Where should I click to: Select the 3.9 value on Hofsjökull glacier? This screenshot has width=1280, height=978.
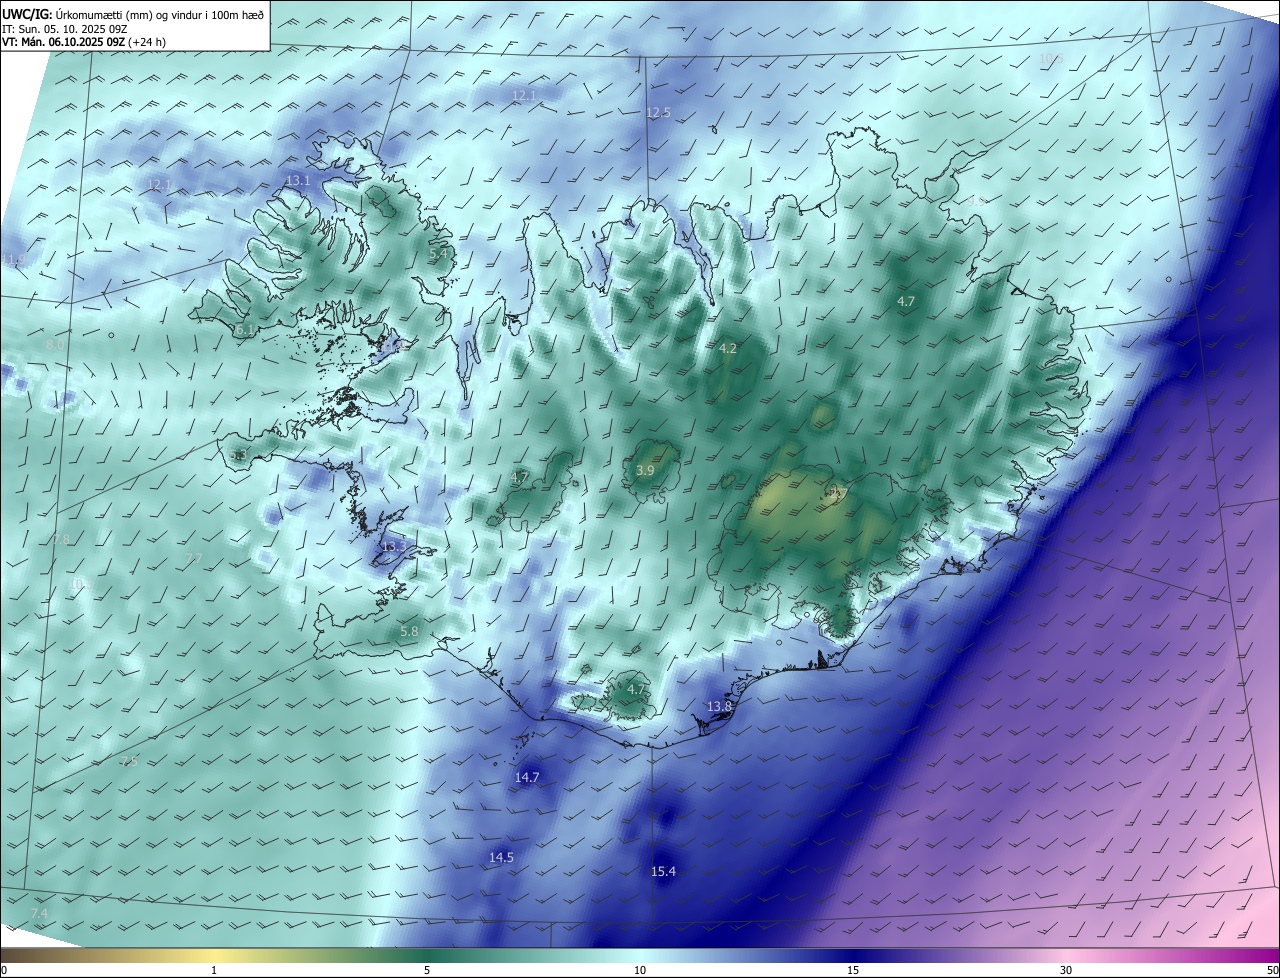pos(645,471)
